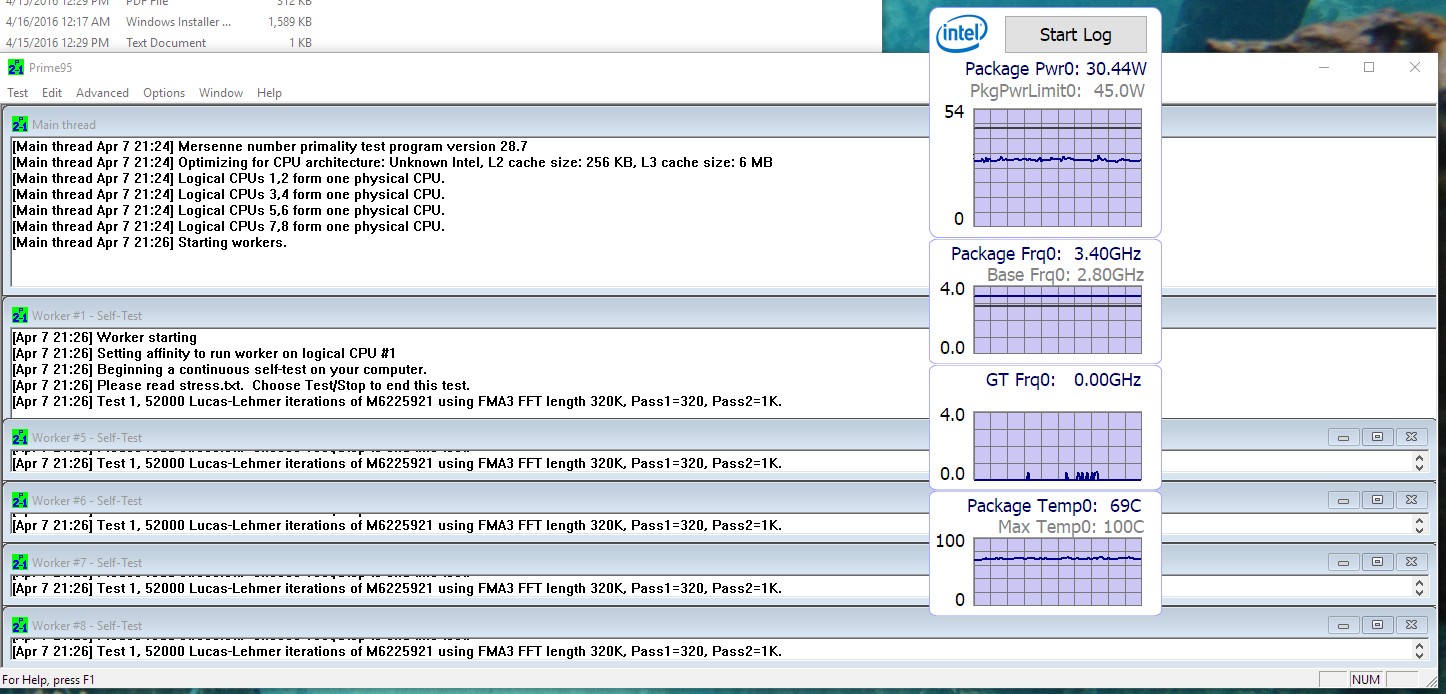
Task: Click the Package Pwr0 power graph
Action: 1058,168
